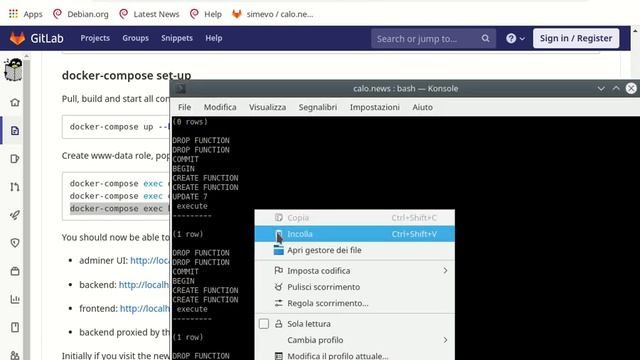The image size is (640, 360).
Task: Minimize Konsole with the down chevron
Action: tap(601, 89)
